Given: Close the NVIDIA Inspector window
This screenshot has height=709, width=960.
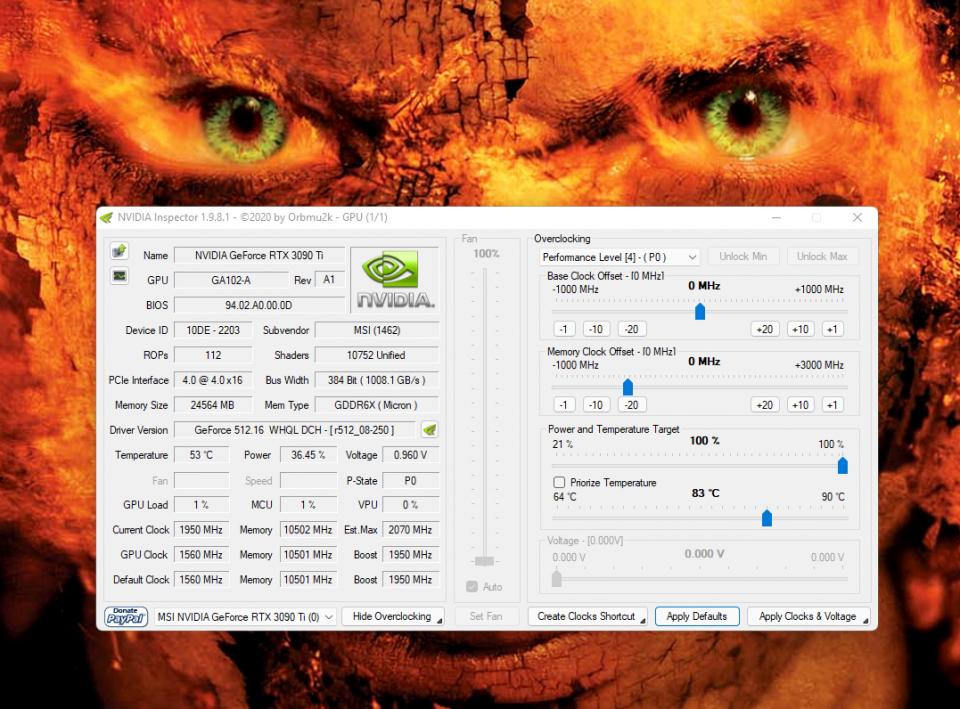Looking at the screenshot, I should 857,217.
